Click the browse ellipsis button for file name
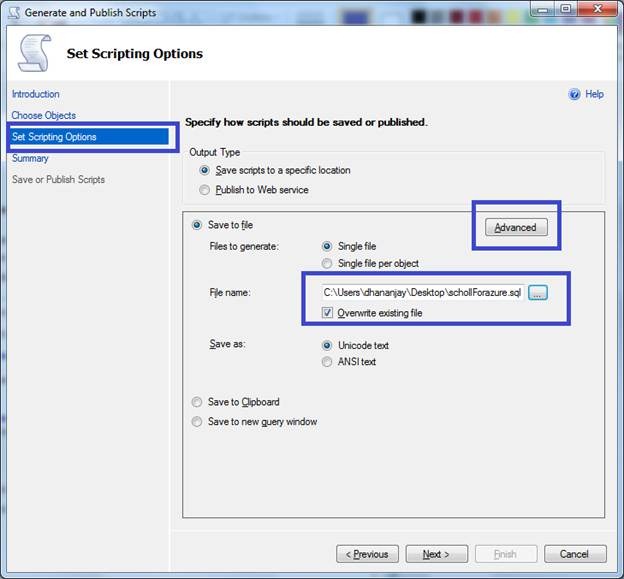This screenshot has width=624, height=579. pyautogui.click(x=538, y=292)
